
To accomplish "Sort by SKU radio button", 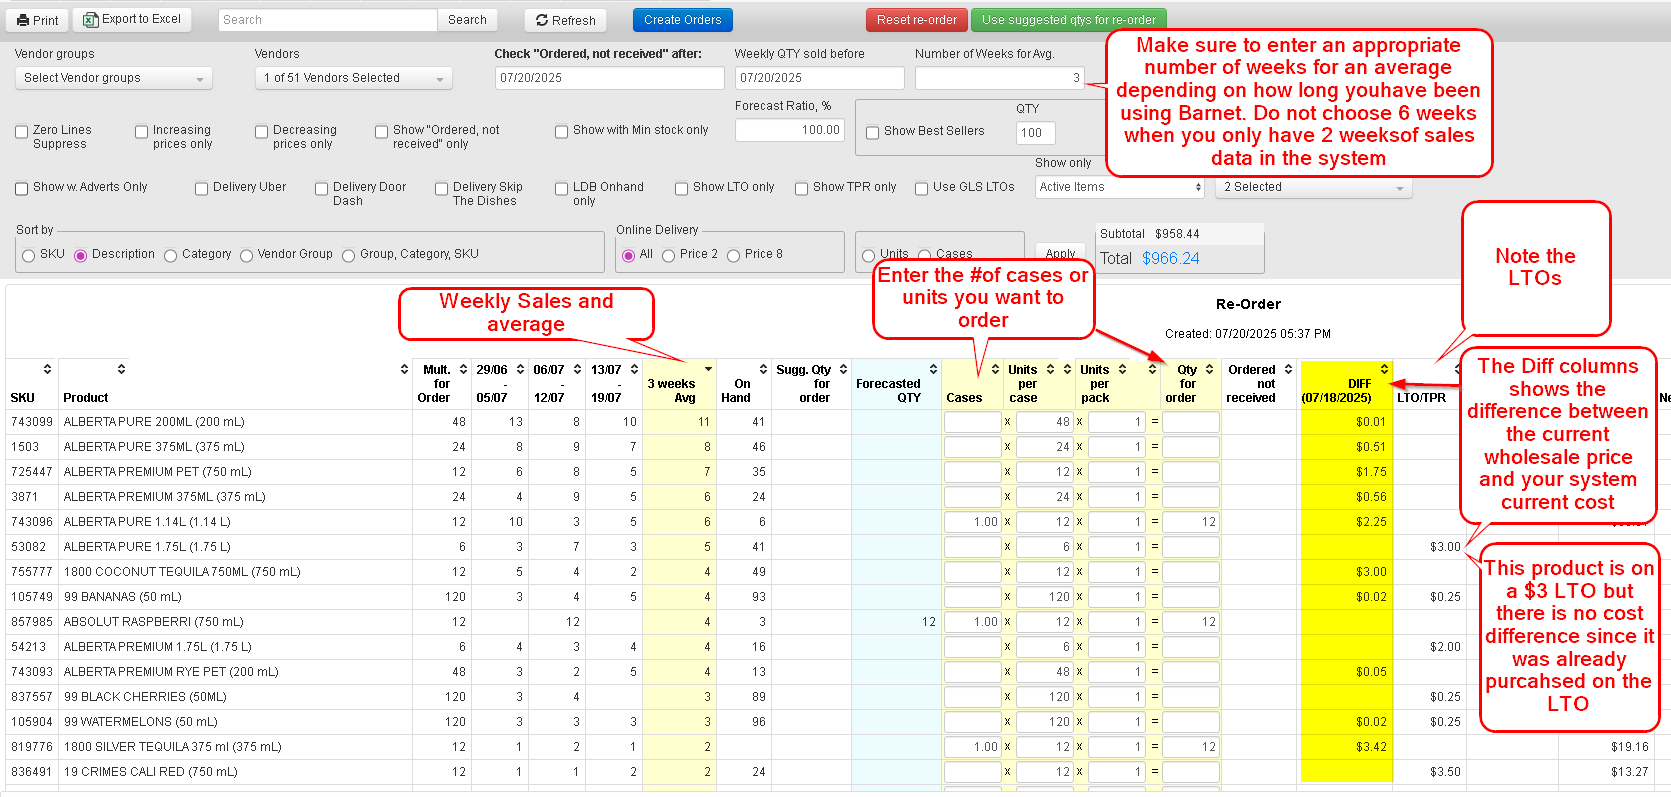I will (28, 256).
